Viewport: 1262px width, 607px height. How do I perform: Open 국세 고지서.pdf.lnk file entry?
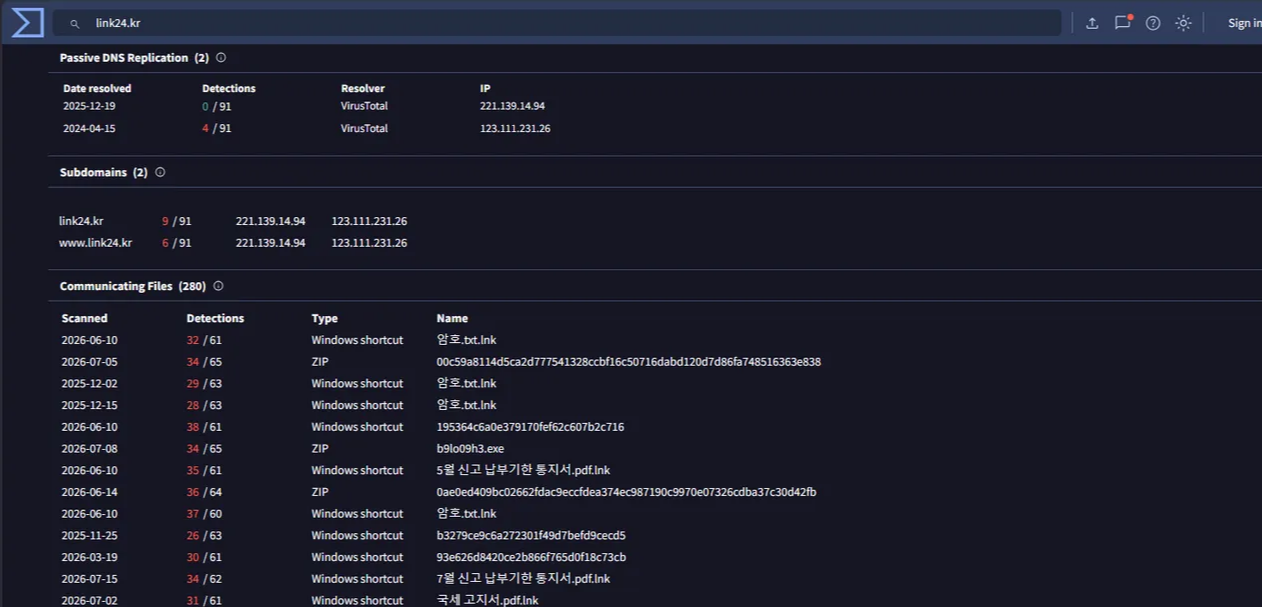[x=487, y=601]
